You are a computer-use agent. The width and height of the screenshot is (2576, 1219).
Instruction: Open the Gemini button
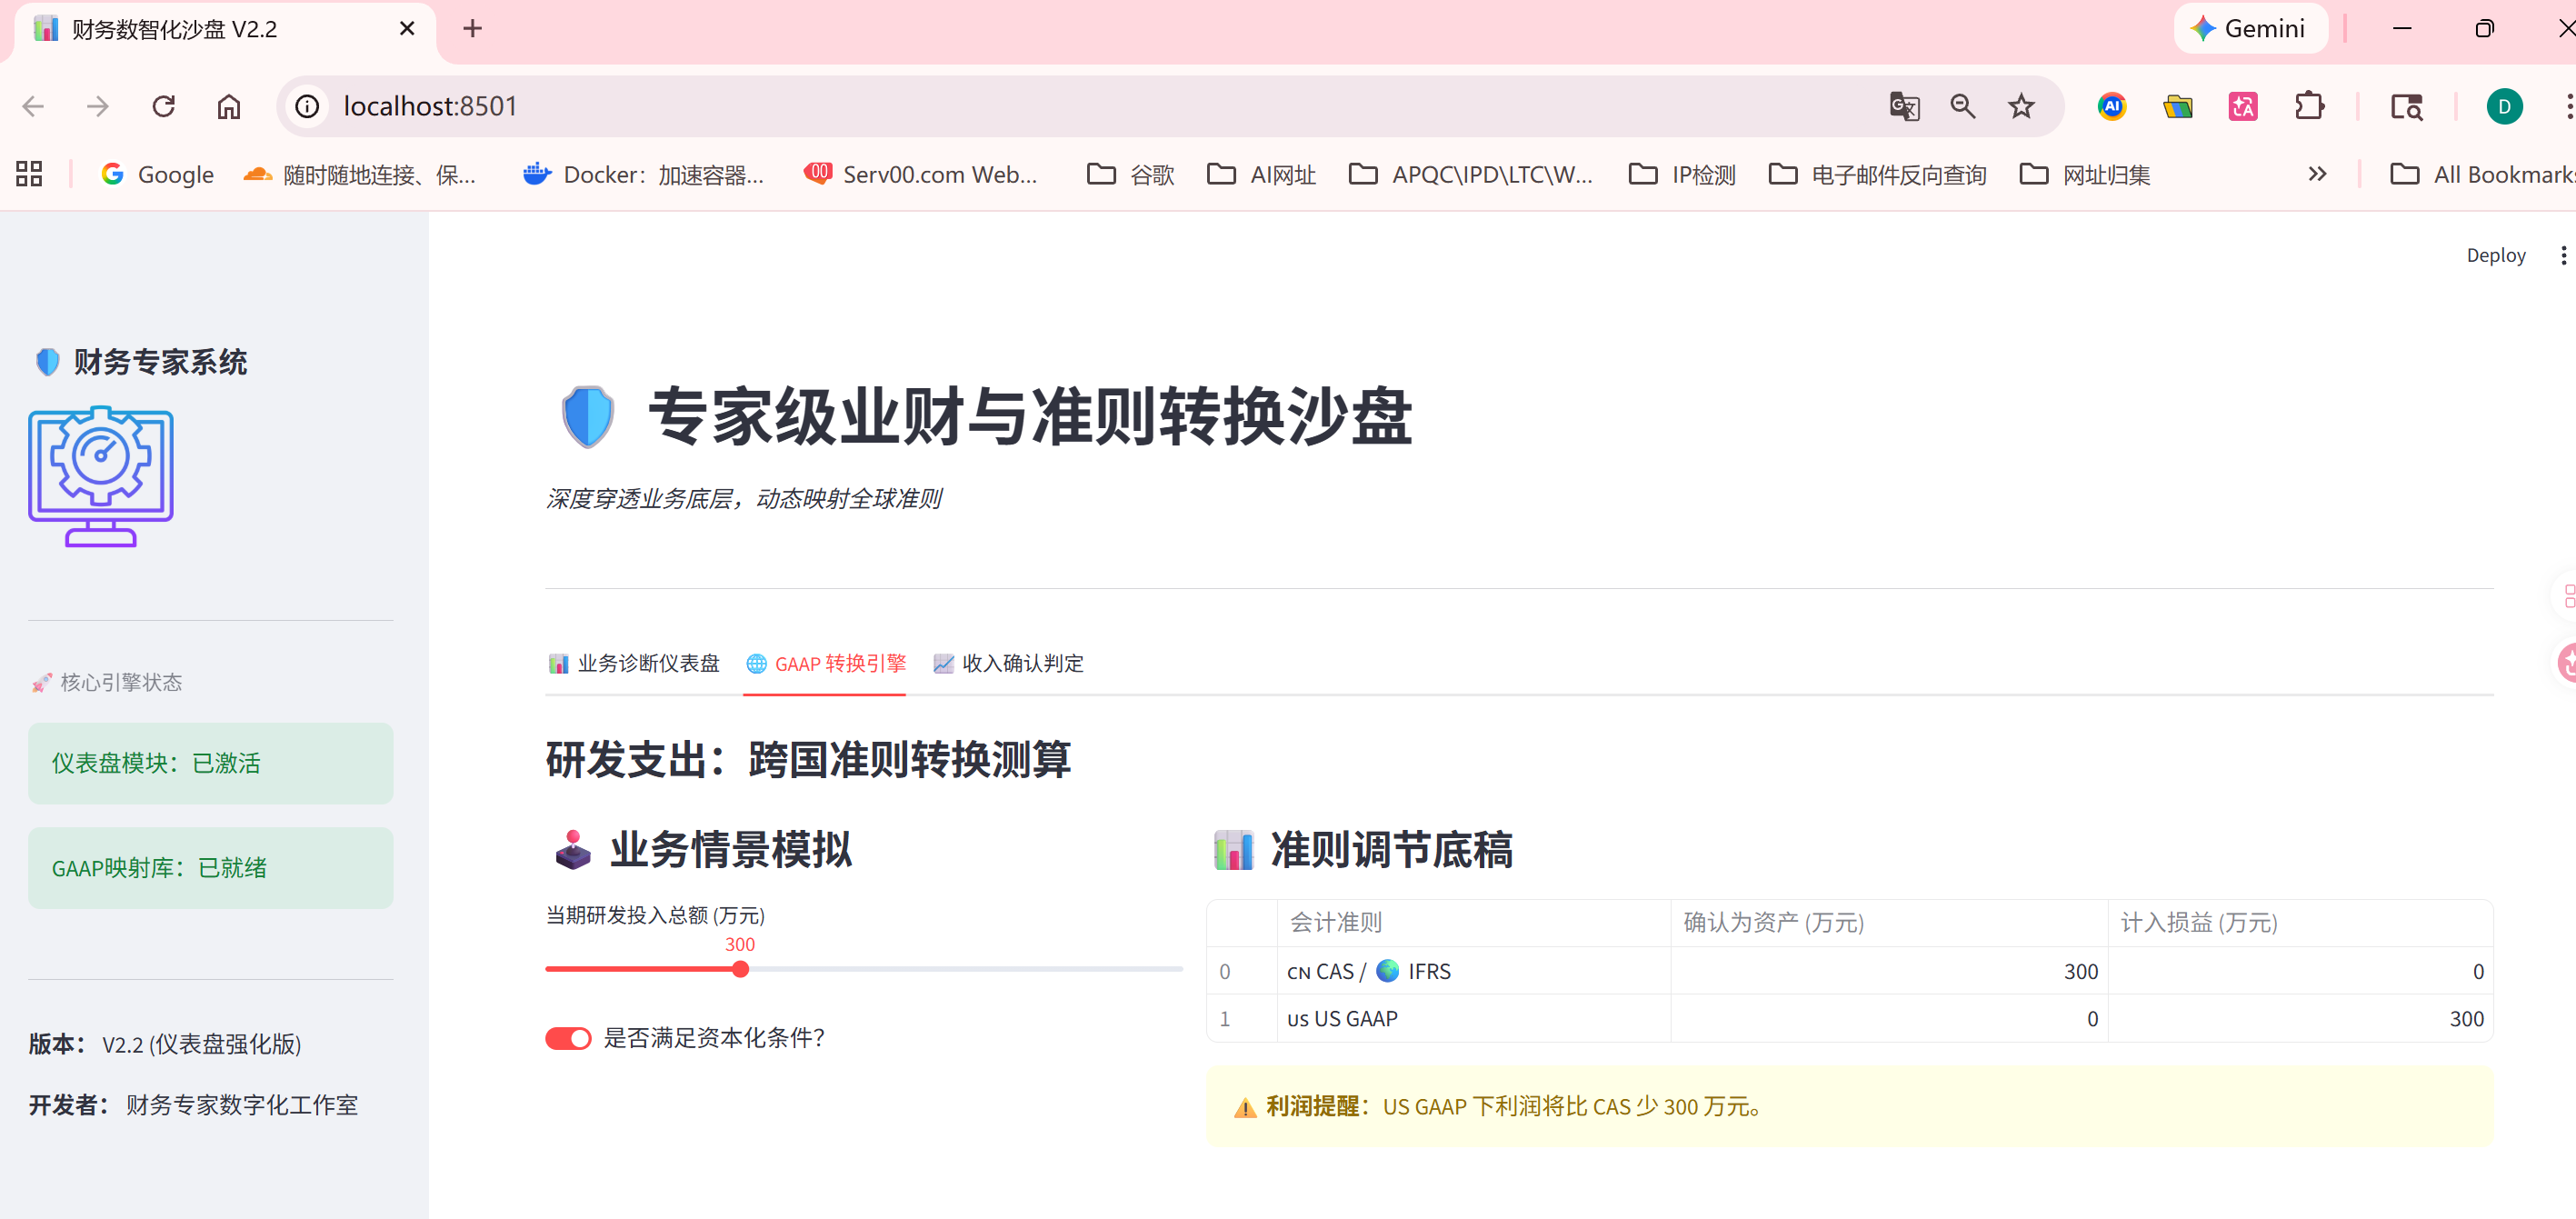pyautogui.click(x=2250, y=28)
